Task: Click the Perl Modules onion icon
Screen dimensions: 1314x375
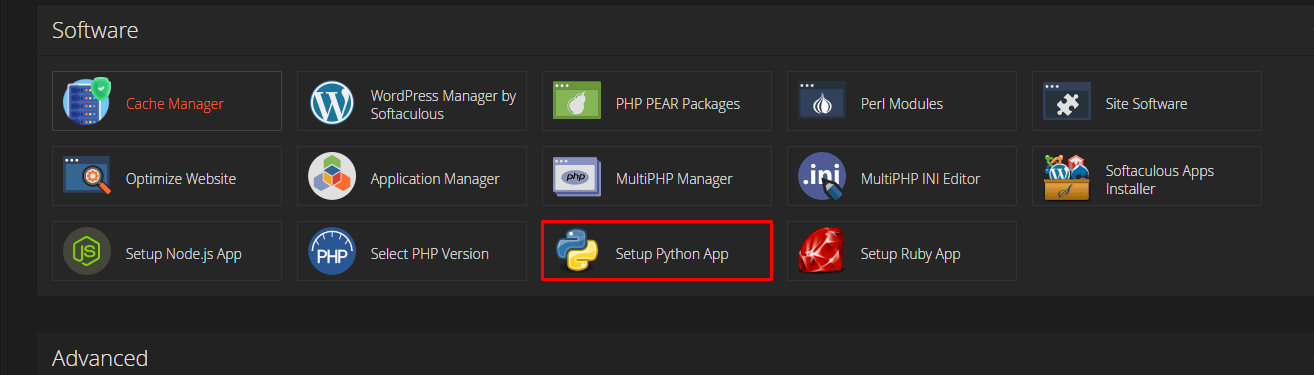Action: point(822,101)
